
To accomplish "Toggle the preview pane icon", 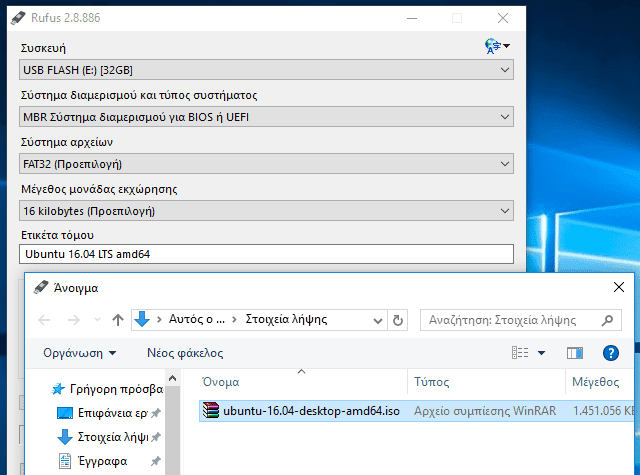I will pos(575,353).
